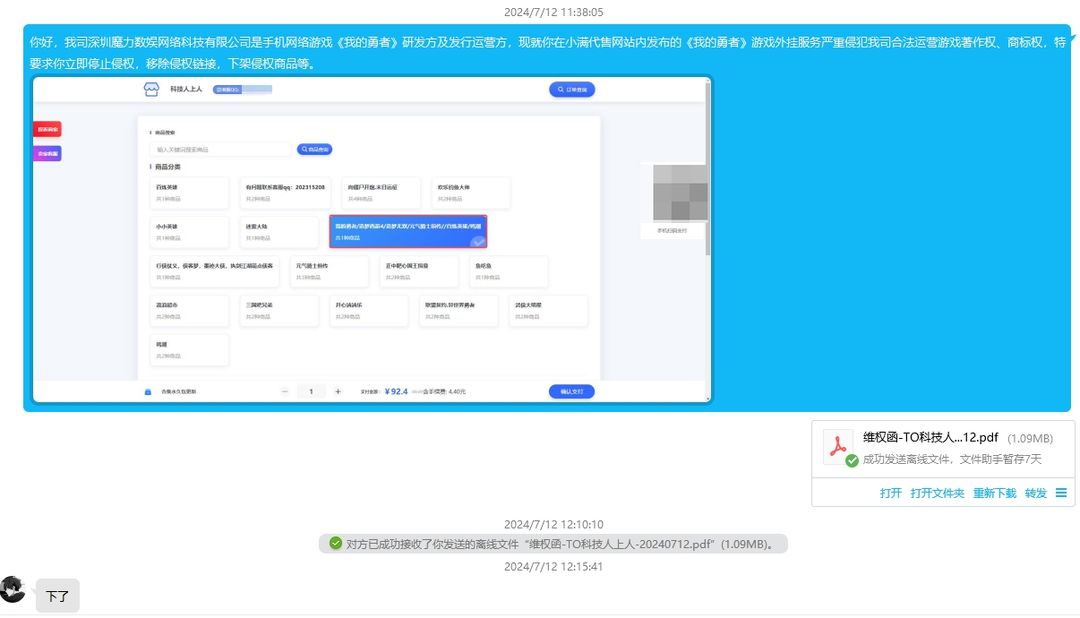Click the red PDF file icon

tap(838, 445)
